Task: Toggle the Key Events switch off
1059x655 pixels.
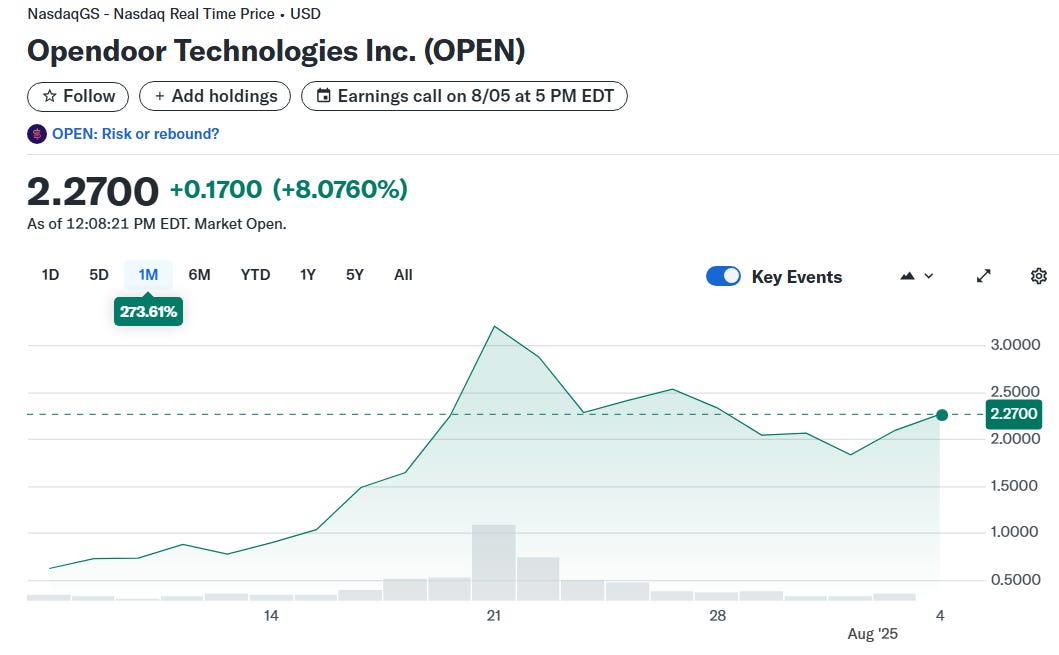Action: 723,276
